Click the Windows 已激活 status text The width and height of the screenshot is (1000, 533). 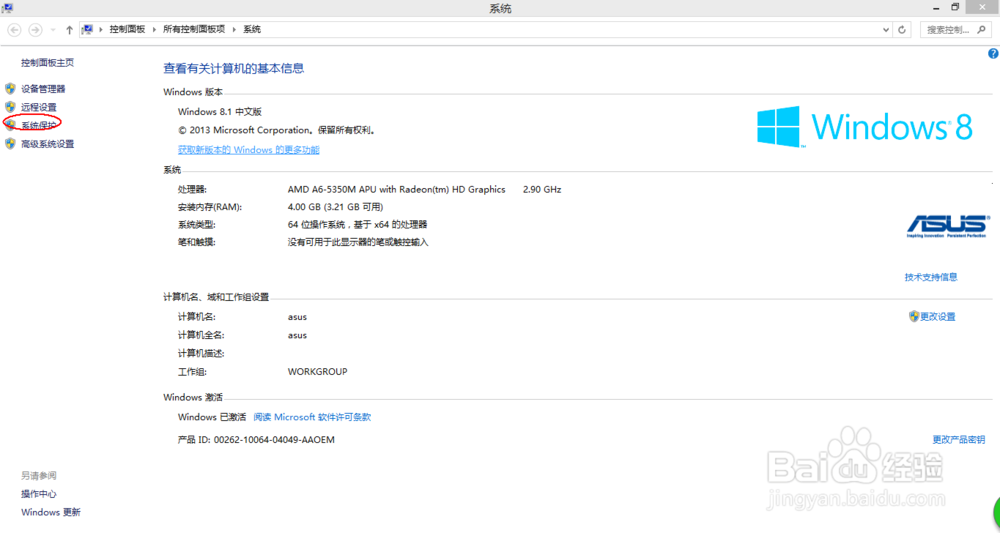212,417
